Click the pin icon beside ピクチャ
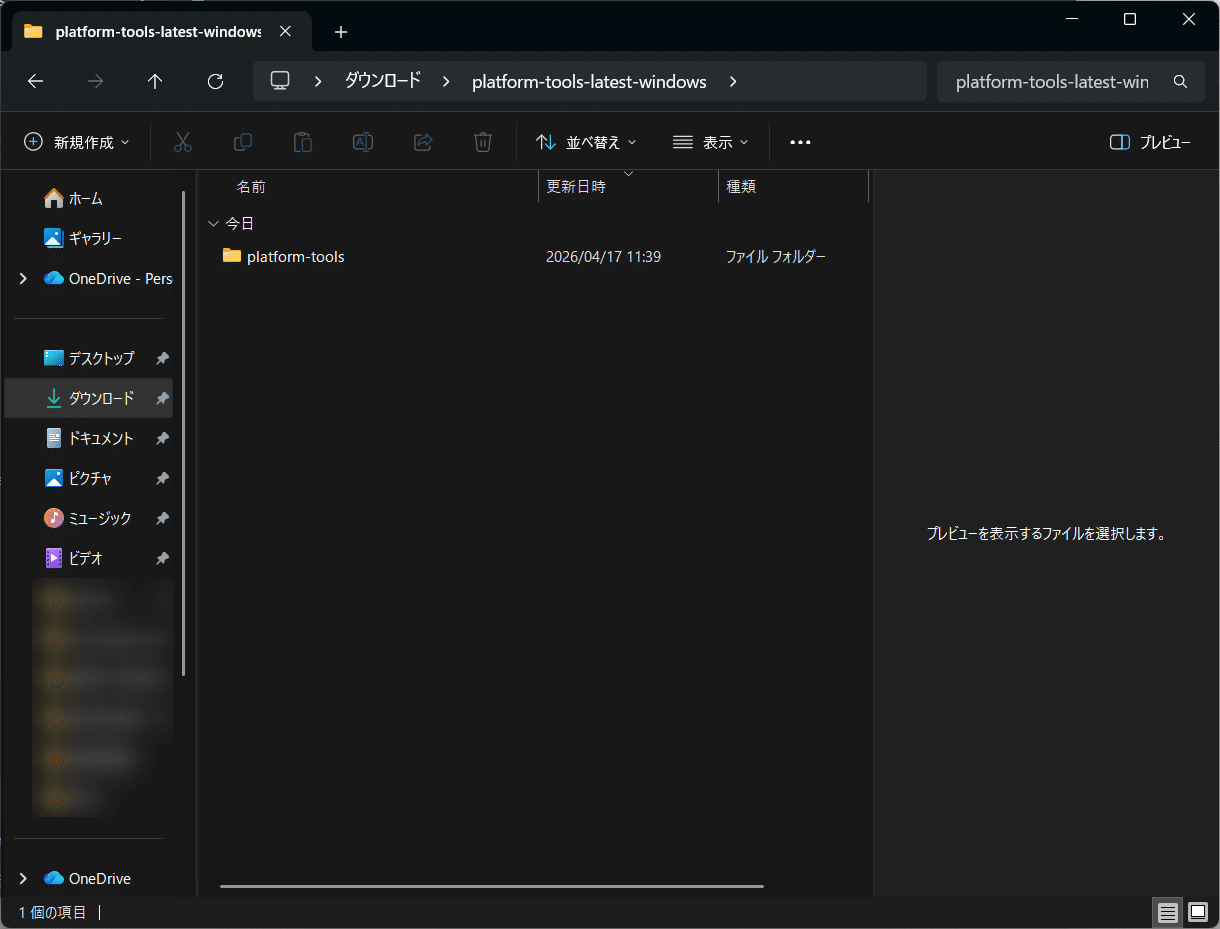Screen dimensions: 1220x929 click(162, 478)
